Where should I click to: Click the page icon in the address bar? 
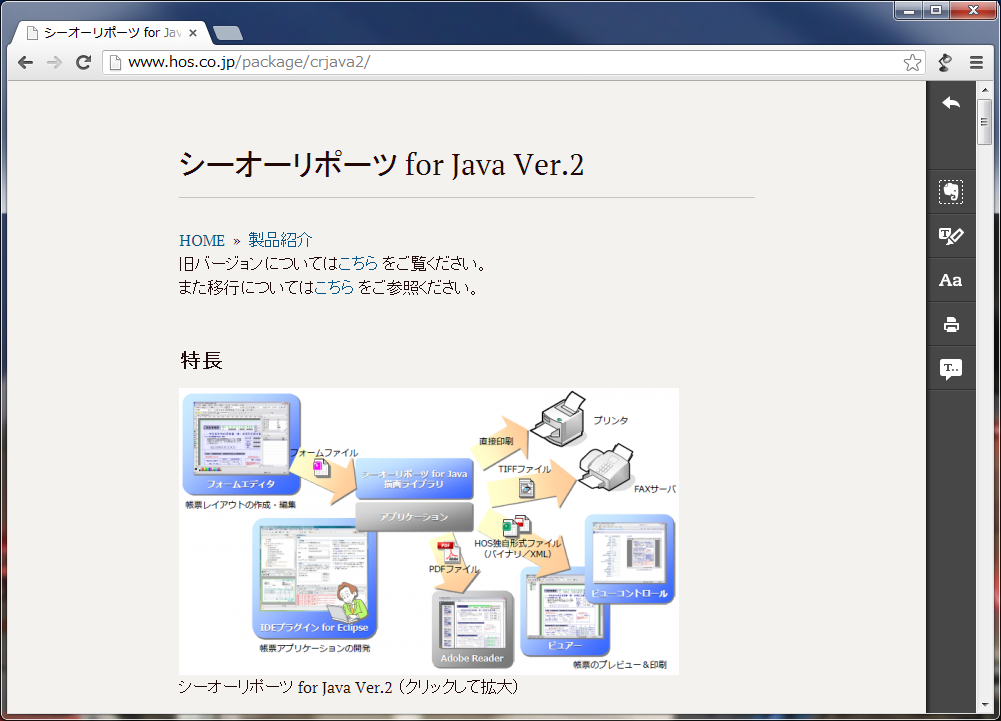pos(115,62)
